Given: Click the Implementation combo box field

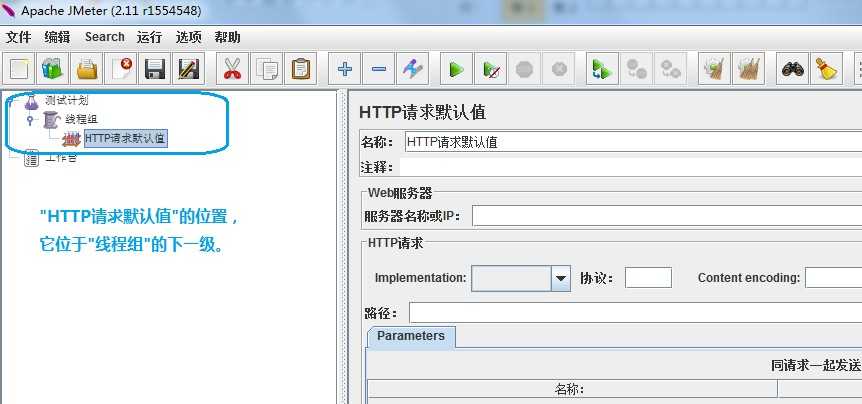Looking at the screenshot, I should point(511,279).
